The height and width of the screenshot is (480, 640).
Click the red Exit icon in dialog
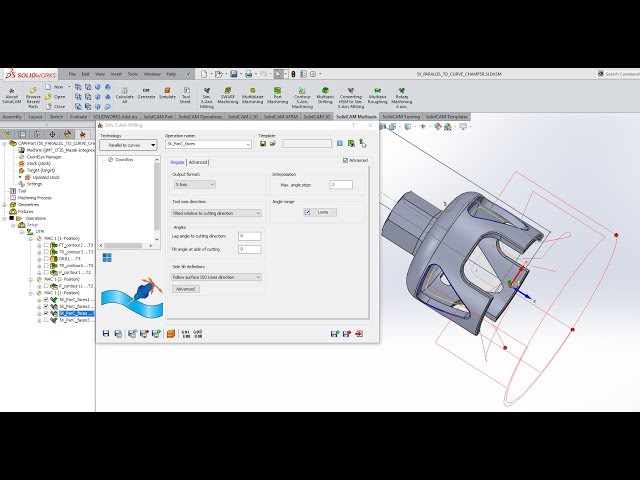tap(359, 334)
